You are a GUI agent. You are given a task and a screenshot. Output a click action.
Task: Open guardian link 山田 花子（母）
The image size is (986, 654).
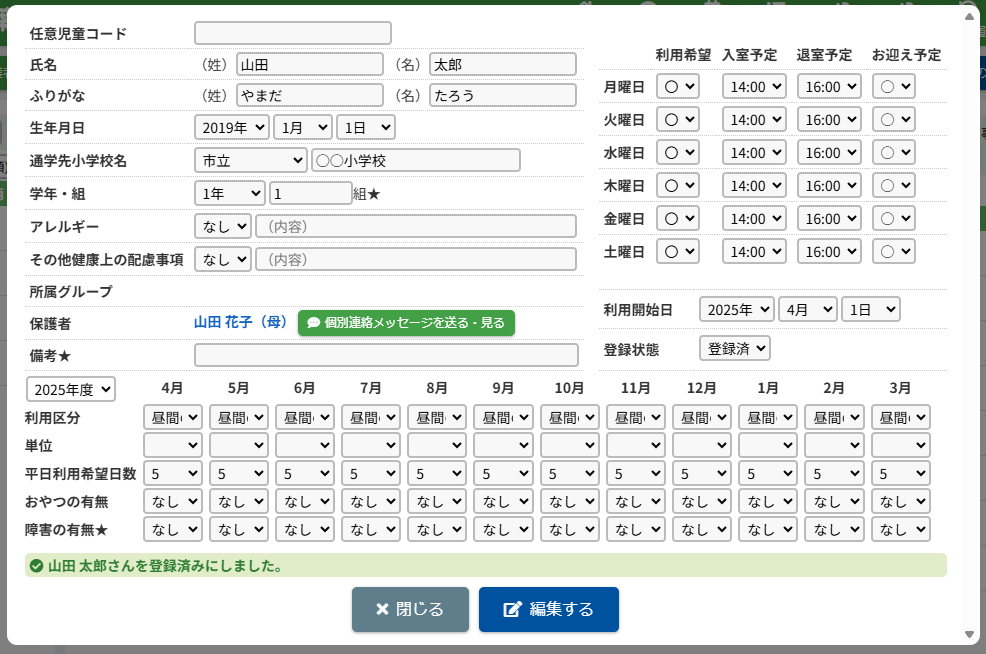pyautogui.click(x=240, y=323)
